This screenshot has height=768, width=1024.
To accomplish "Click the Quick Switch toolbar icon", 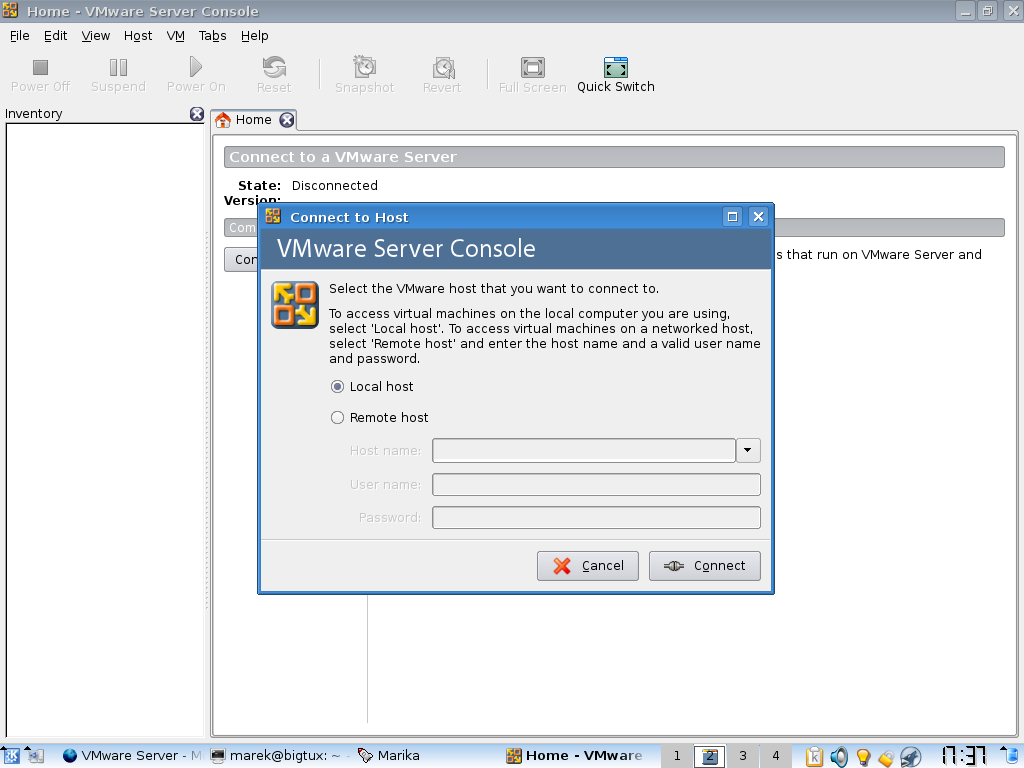I will pyautogui.click(x=615, y=68).
